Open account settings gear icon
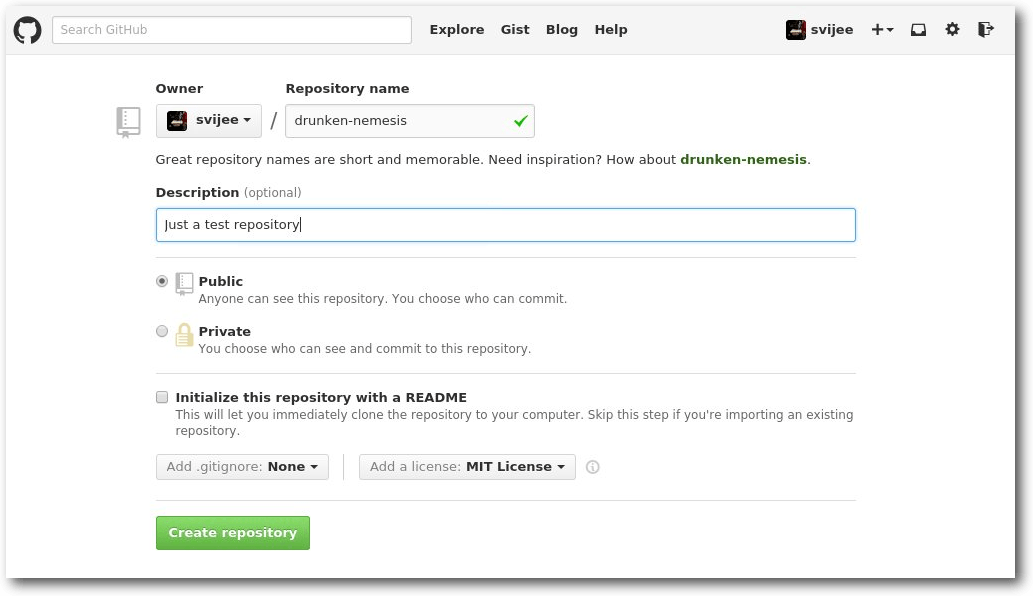Viewport: 1033px width, 596px height. (x=952, y=30)
